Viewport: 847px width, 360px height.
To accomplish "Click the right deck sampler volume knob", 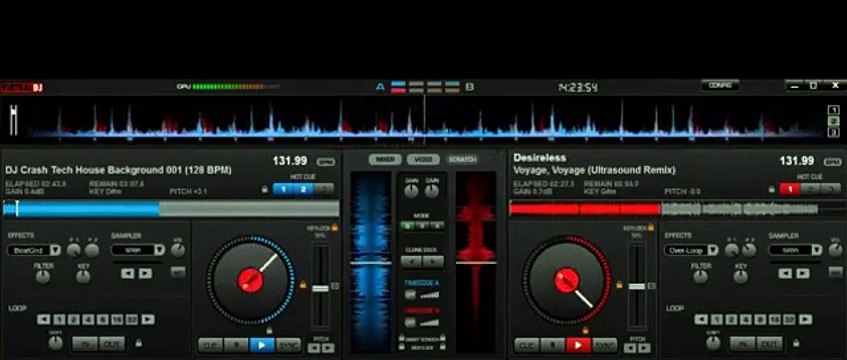I will click(x=835, y=250).
